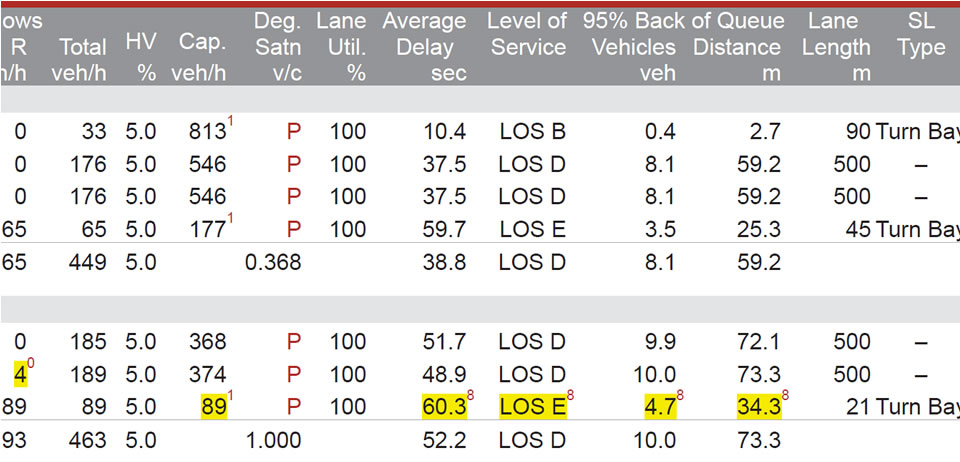
Task: Select the highlighted 34.3 queue distance value
Action: (758, 406)
